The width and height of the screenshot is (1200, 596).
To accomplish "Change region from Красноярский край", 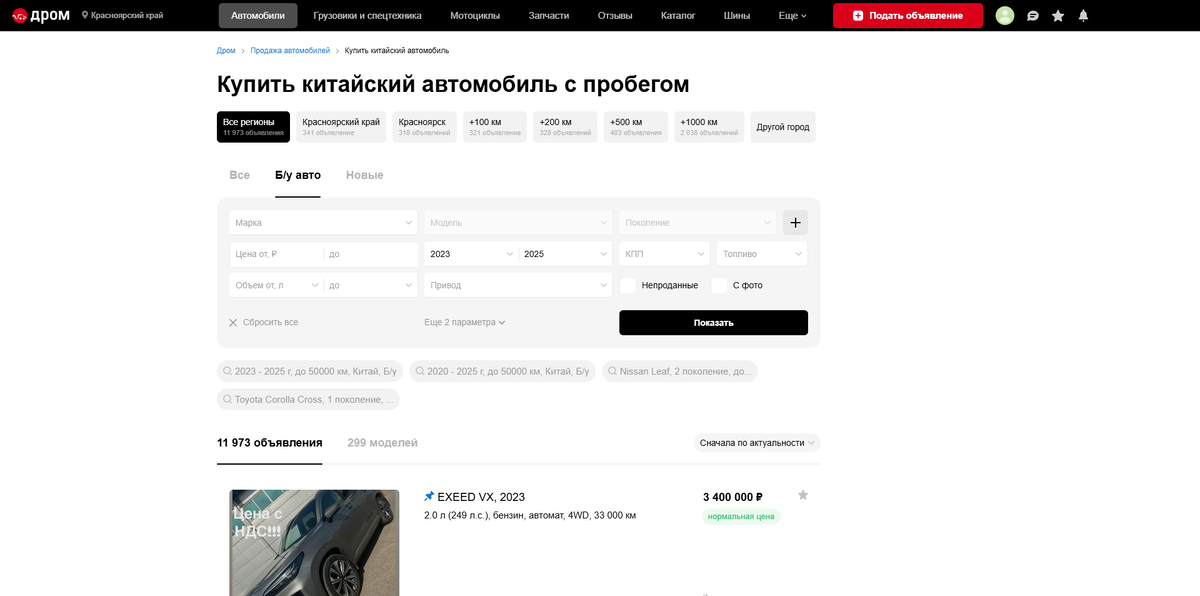I will pos(122,15).
